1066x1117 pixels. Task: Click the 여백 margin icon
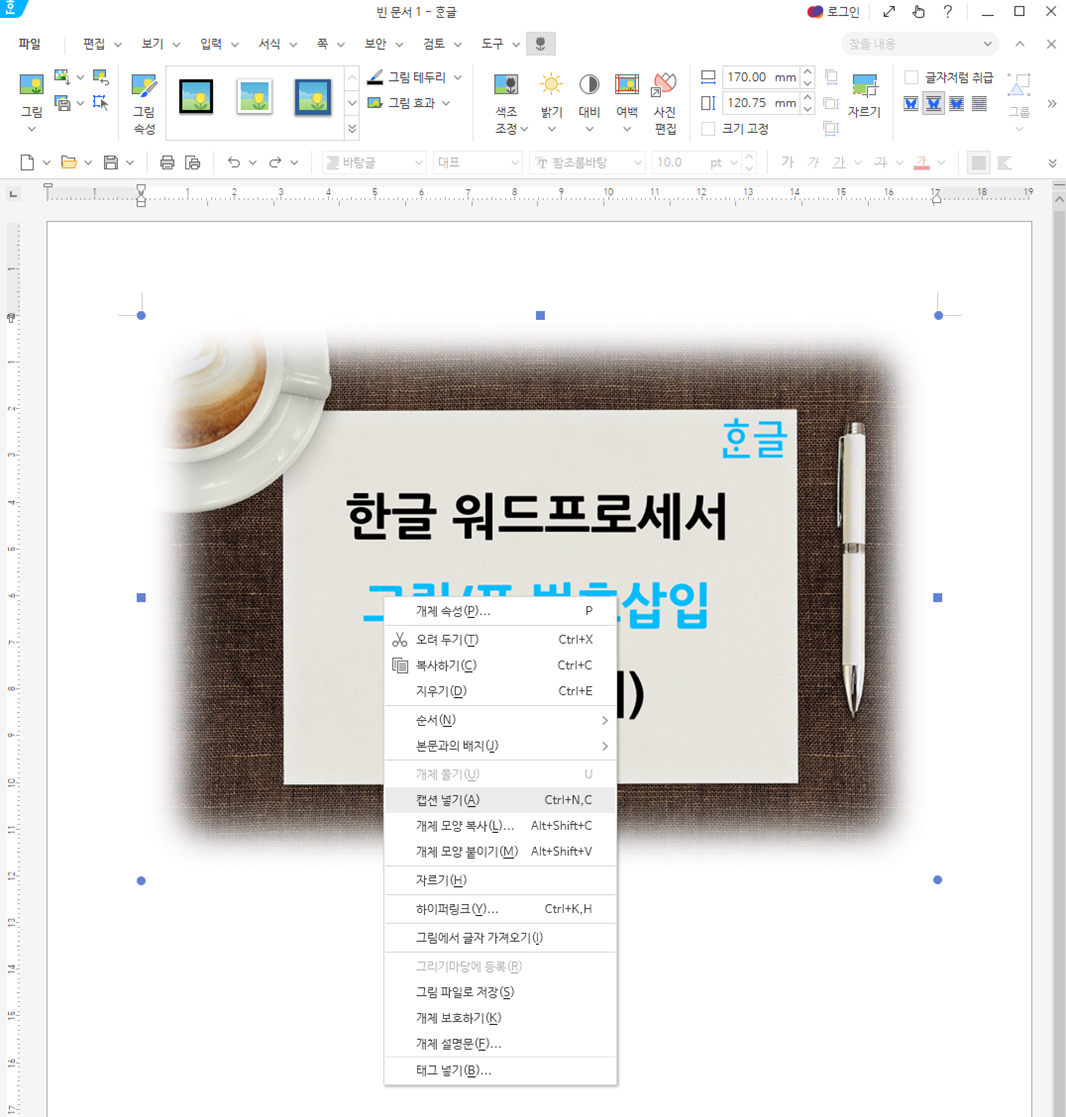point(626,85)
